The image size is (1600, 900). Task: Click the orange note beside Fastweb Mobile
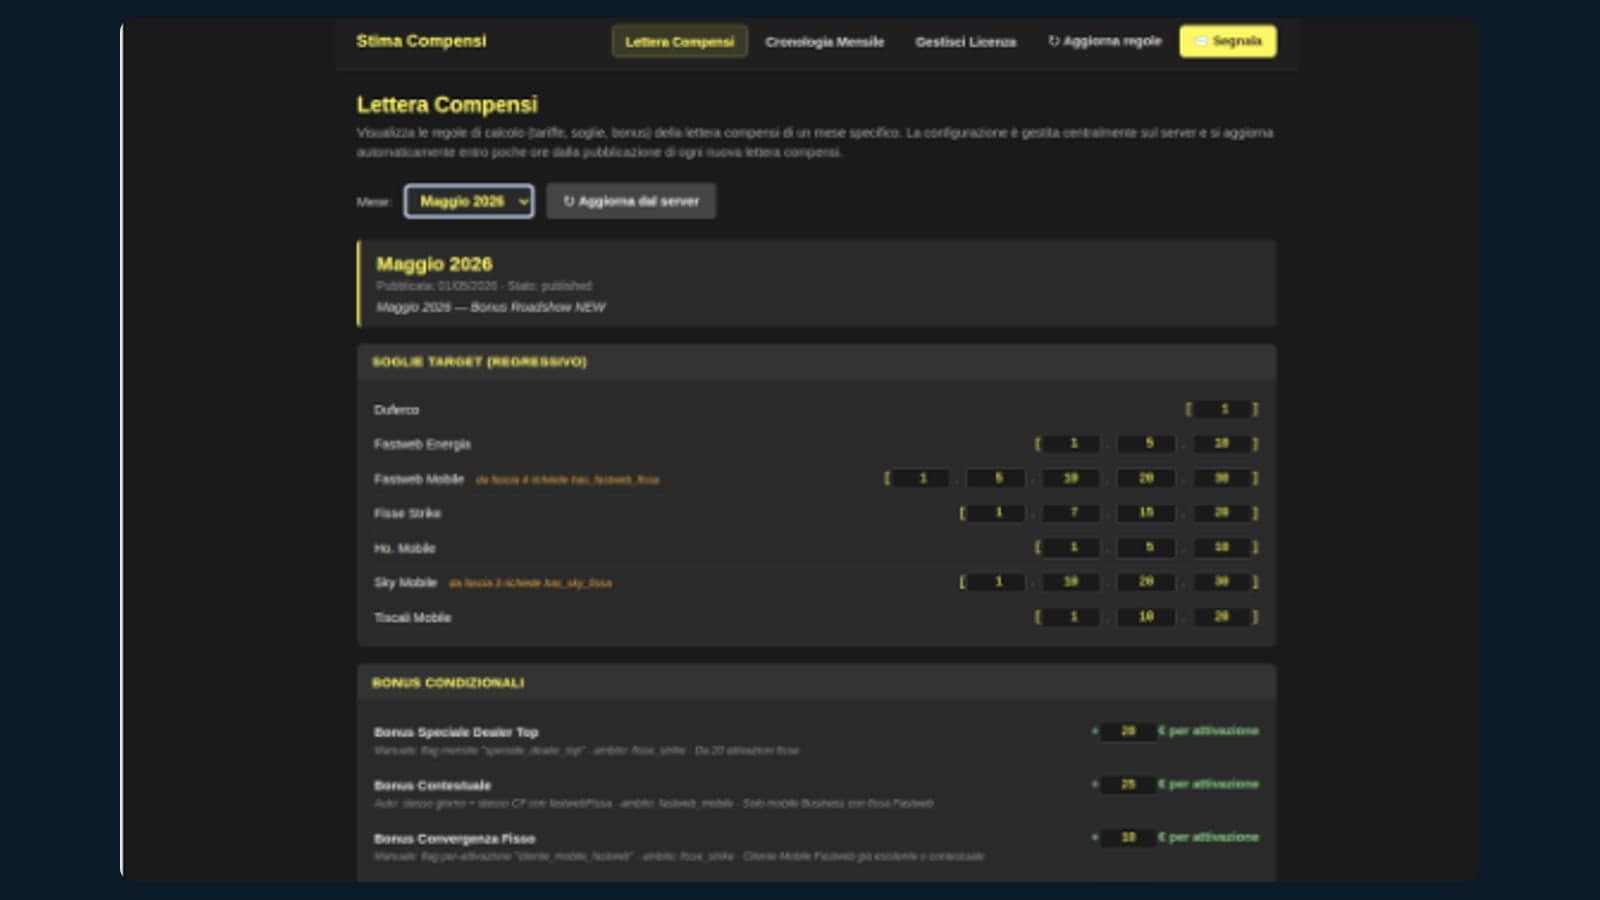(x=567, y=480)
